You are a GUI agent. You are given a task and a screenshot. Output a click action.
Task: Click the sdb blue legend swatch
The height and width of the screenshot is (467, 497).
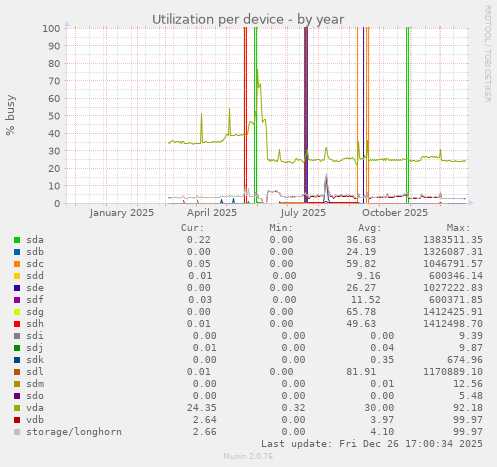(x=17, y=252)
